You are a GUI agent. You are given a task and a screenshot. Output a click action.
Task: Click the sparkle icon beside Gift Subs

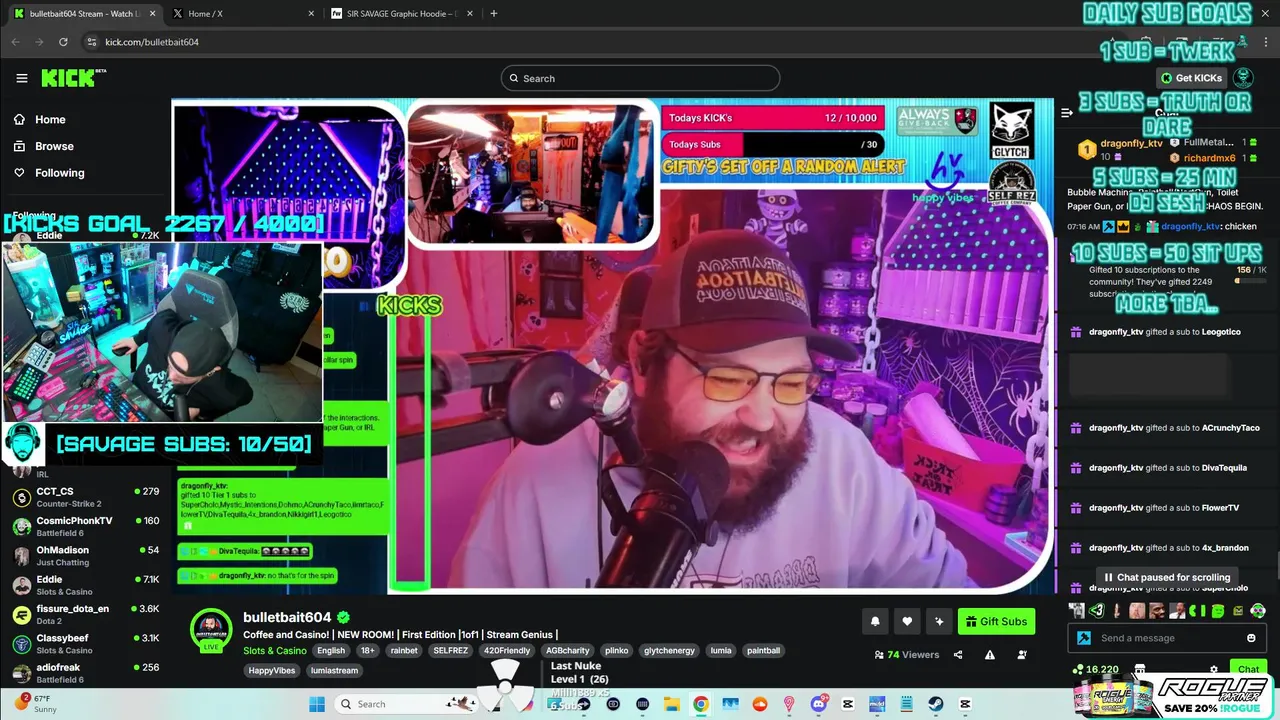pos(939,621)
